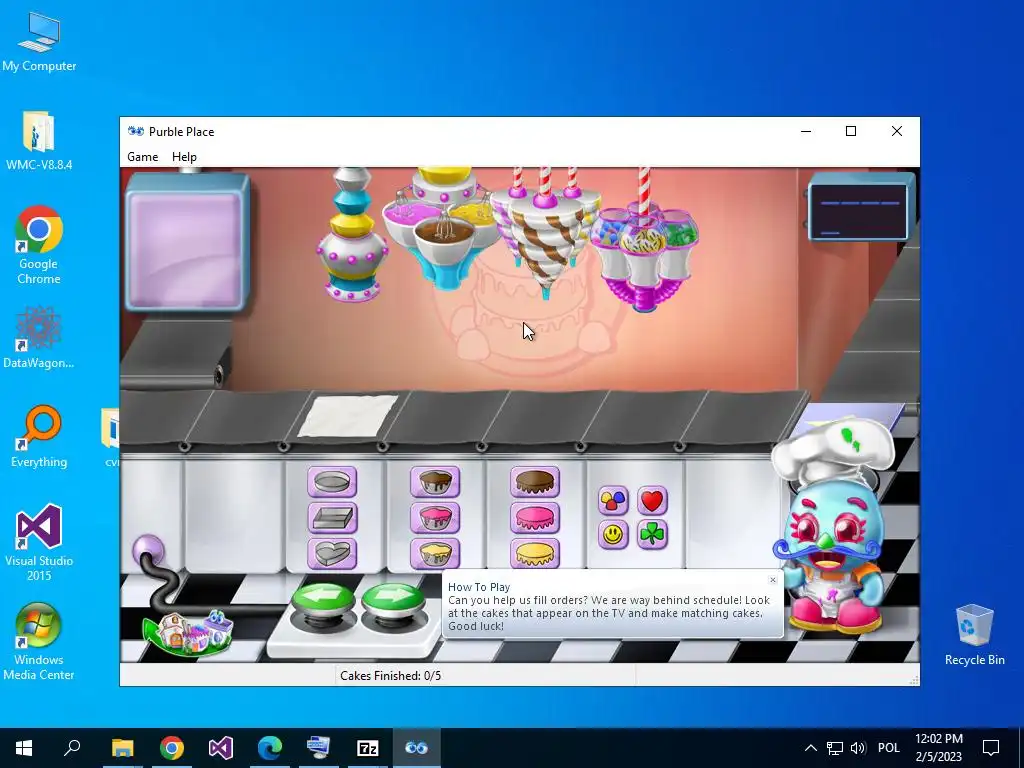Select the square cake pan button
This screenshot has height=768, width=1024.
[x=332, y=519]
